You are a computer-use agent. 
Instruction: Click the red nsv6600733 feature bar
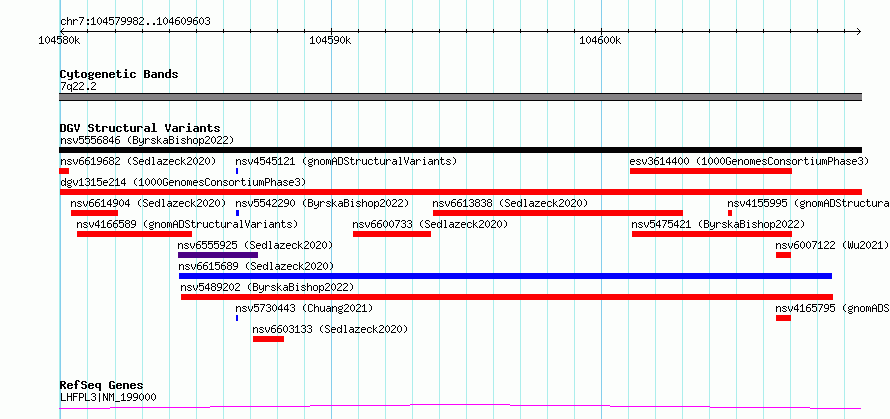[392, 234]
